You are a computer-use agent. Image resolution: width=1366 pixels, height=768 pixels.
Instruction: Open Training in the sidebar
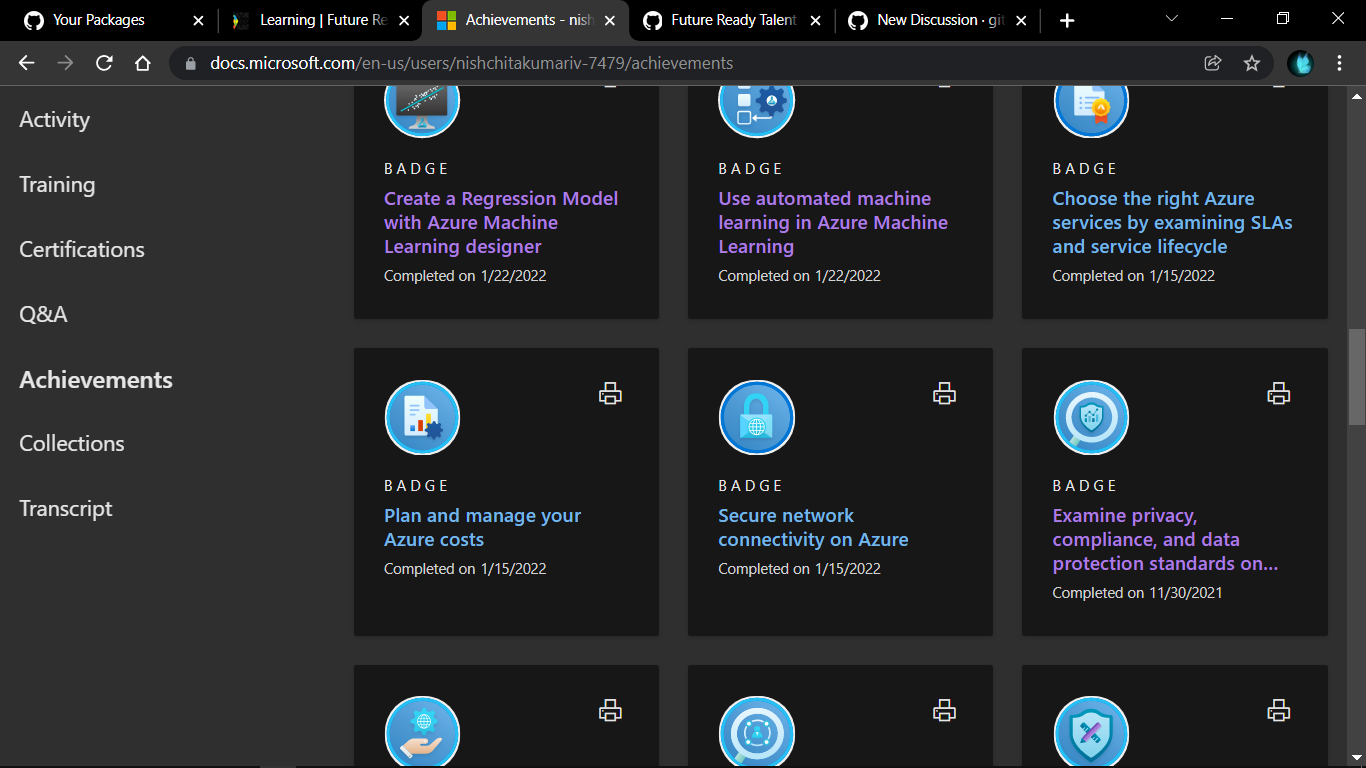(57, 185)
